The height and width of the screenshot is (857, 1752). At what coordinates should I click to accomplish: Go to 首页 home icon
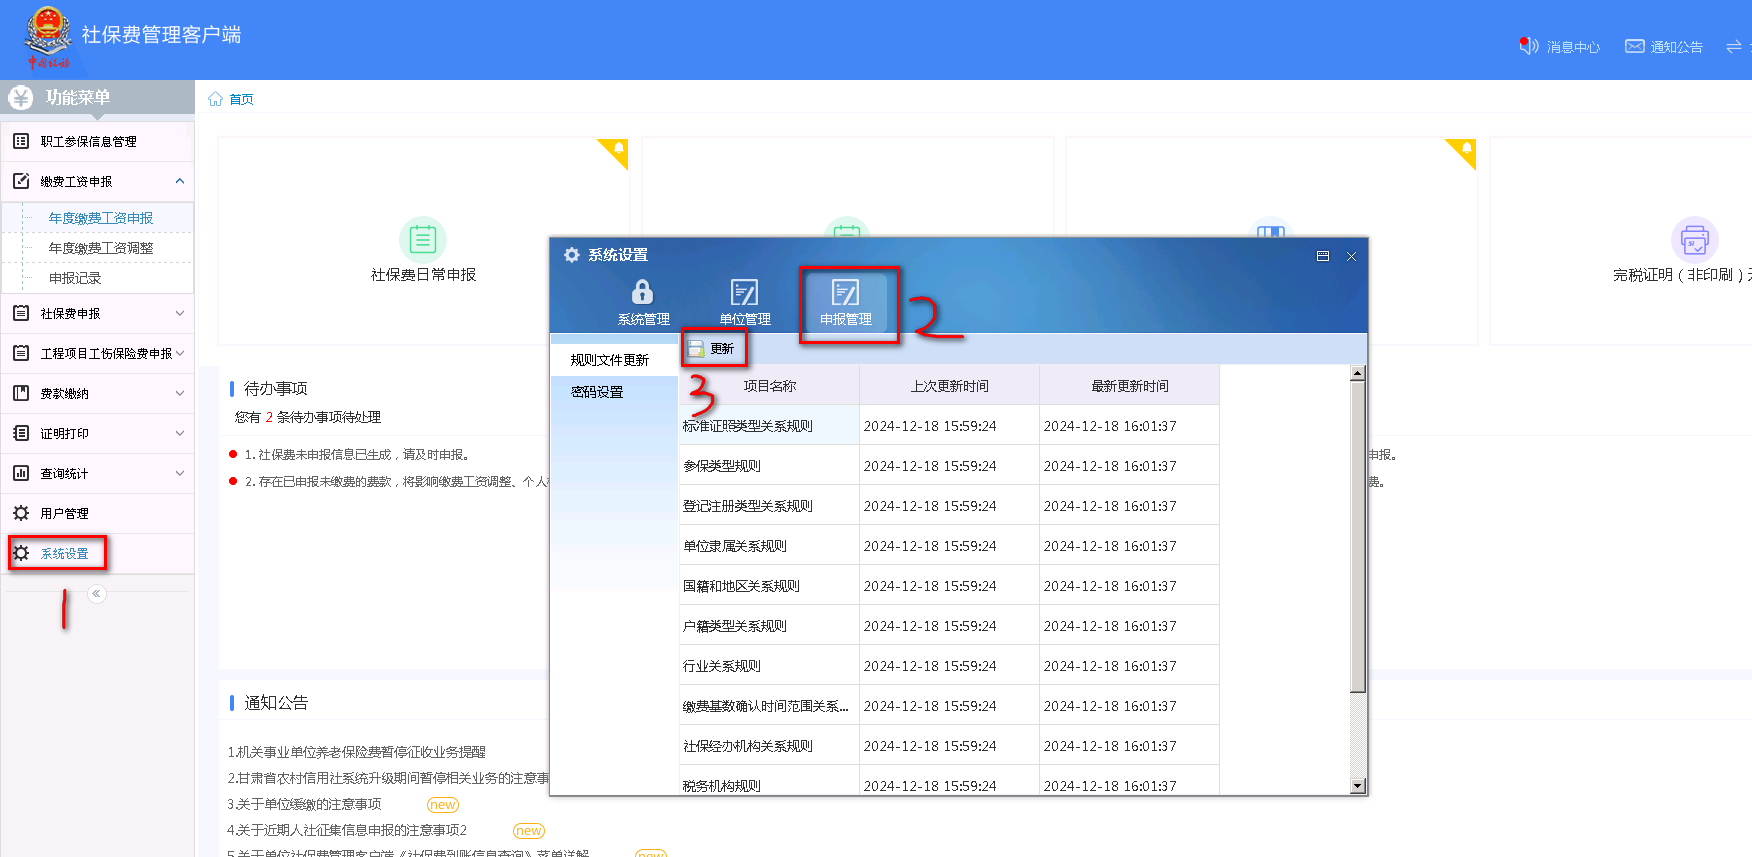tap(216, 99)
